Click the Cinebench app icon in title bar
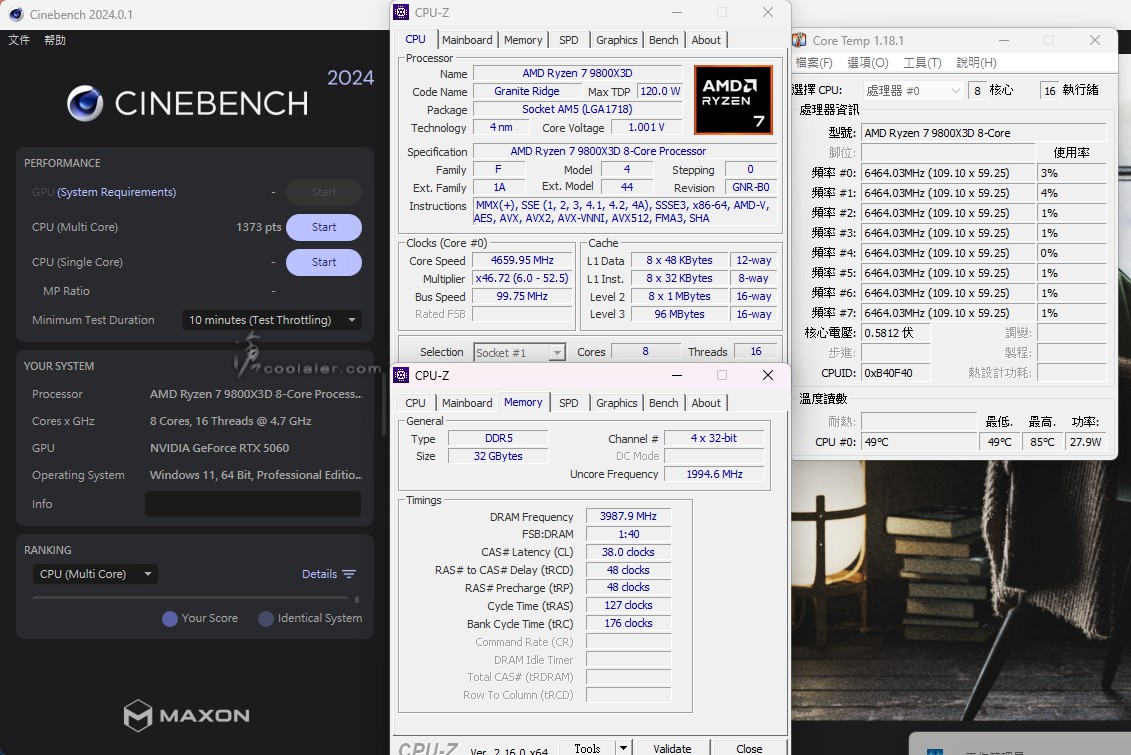Viewport: 1131px width, 755px height. (x=16, y=14)
